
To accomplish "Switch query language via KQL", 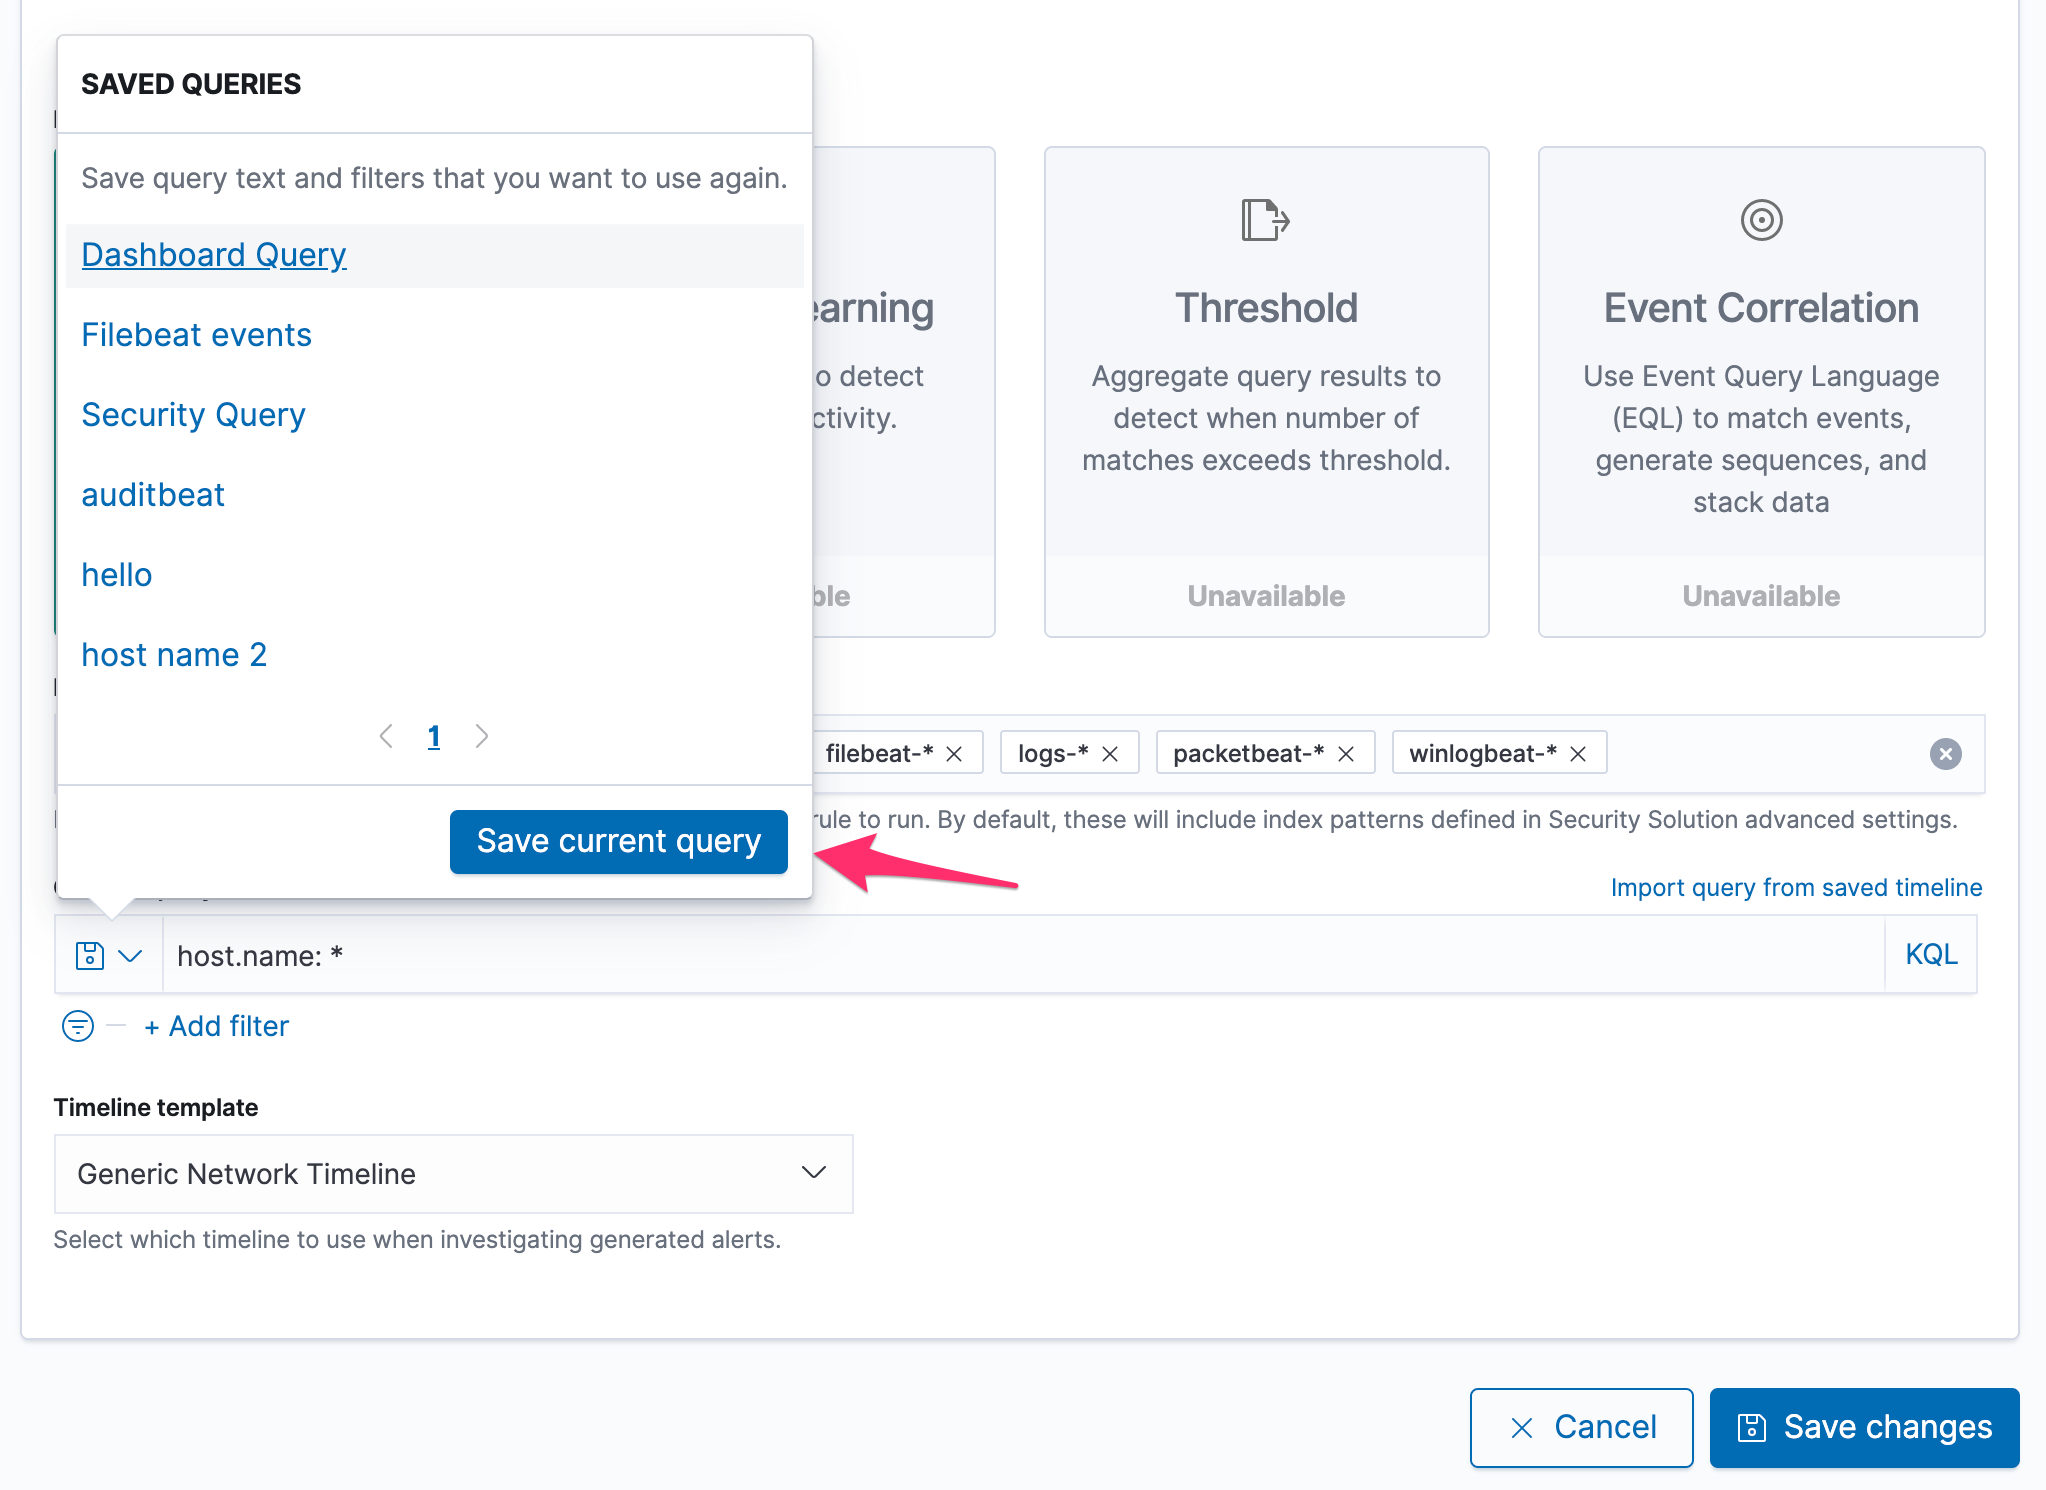I will 1931,955.
